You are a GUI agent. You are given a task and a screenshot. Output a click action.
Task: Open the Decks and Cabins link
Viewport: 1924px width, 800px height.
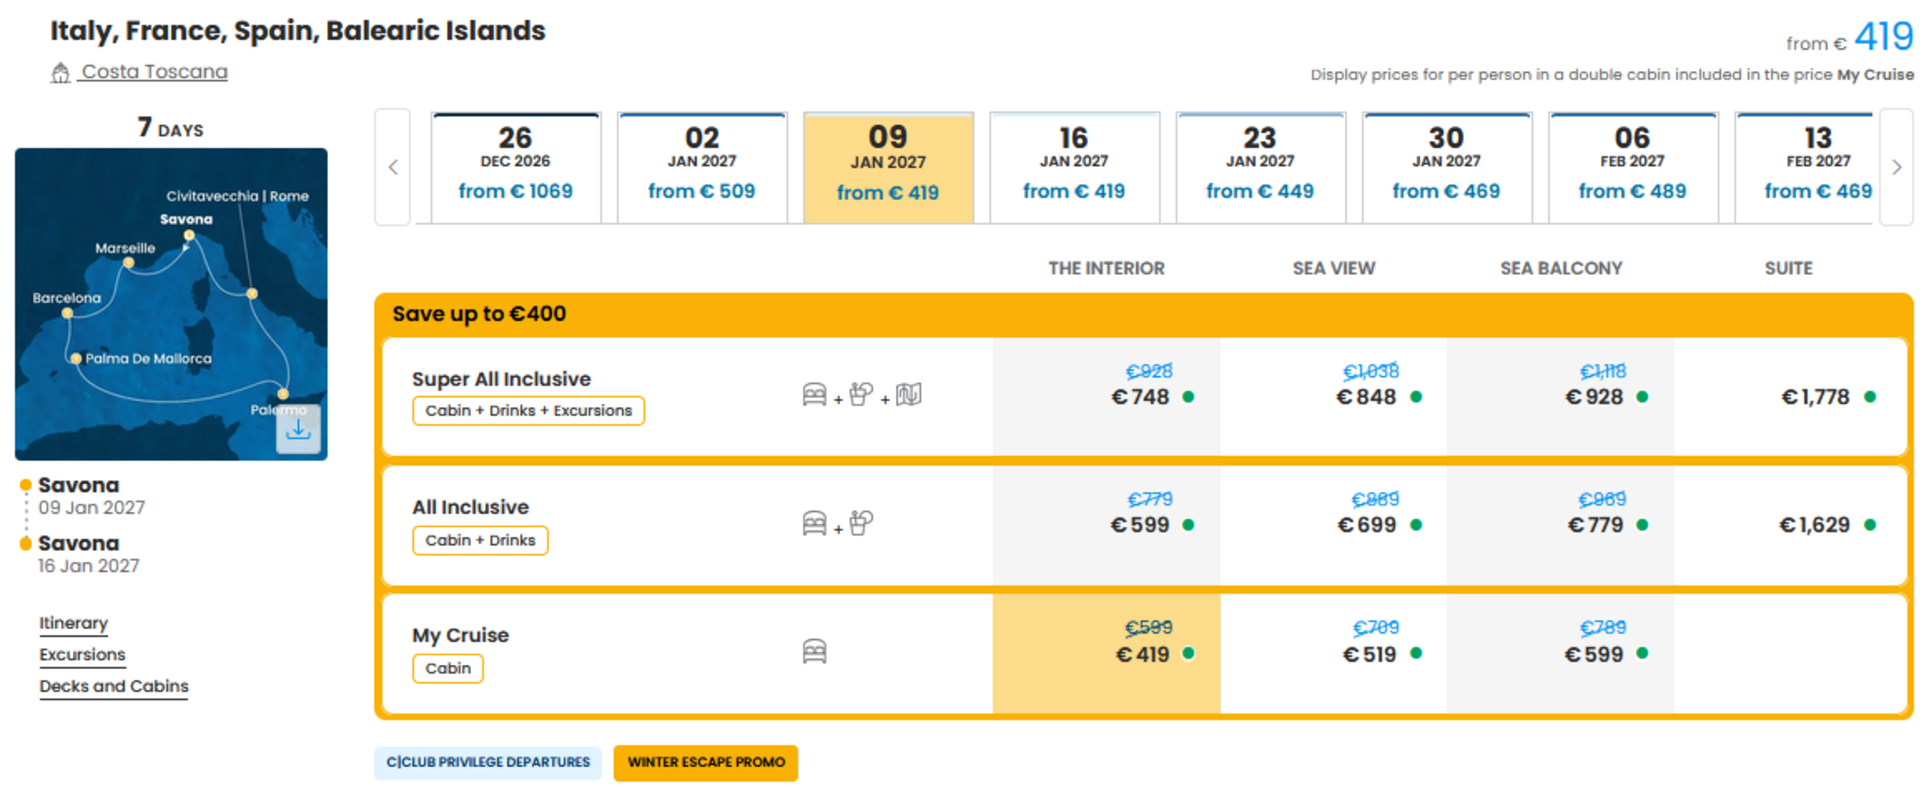click(114, 686)
